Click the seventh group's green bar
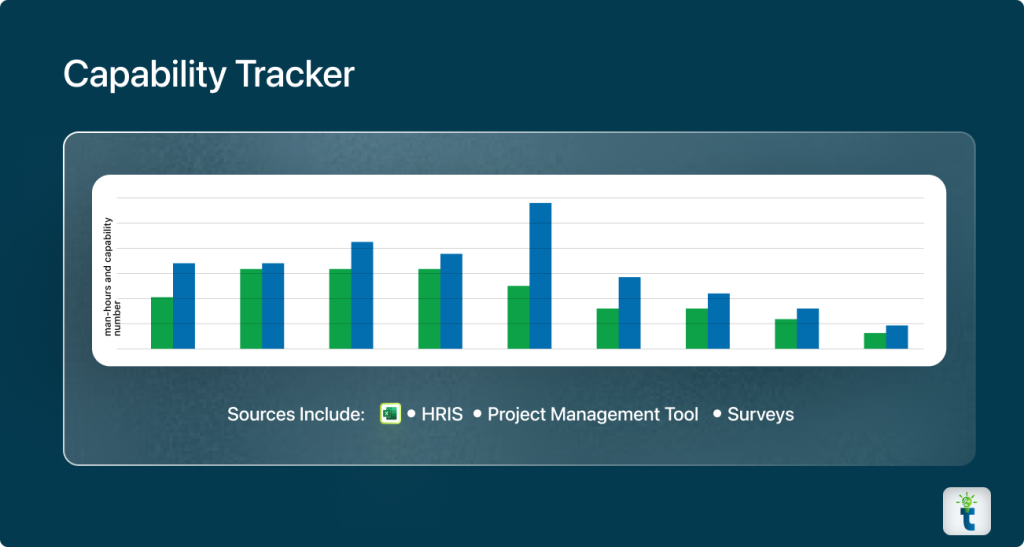This screenshot has height=547, width=1024. tap(697, 329)
